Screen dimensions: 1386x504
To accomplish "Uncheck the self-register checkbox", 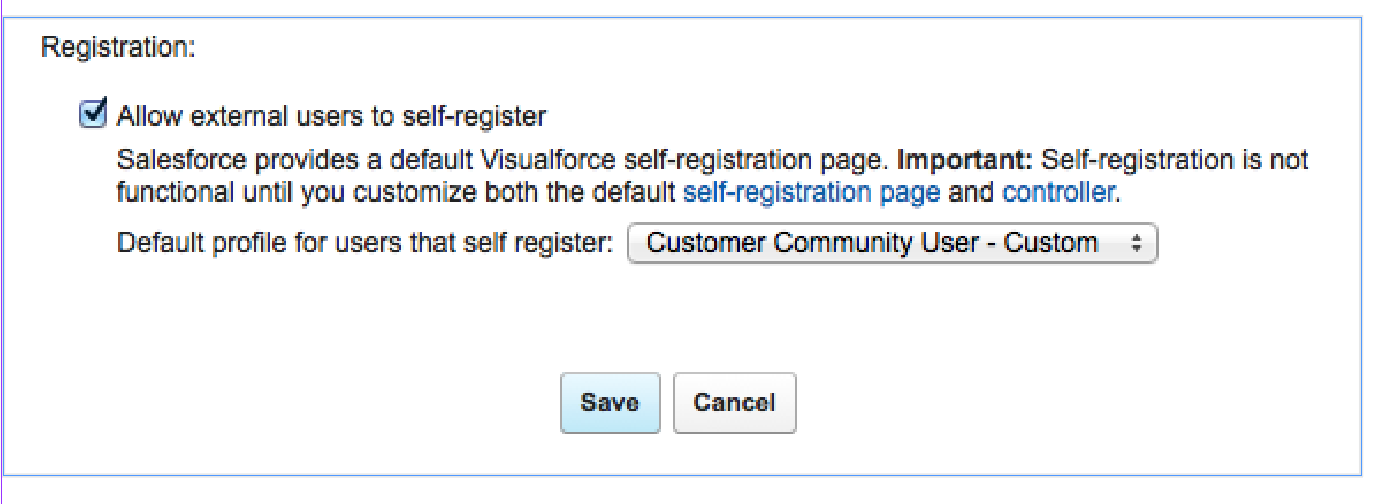I will 93,116.
